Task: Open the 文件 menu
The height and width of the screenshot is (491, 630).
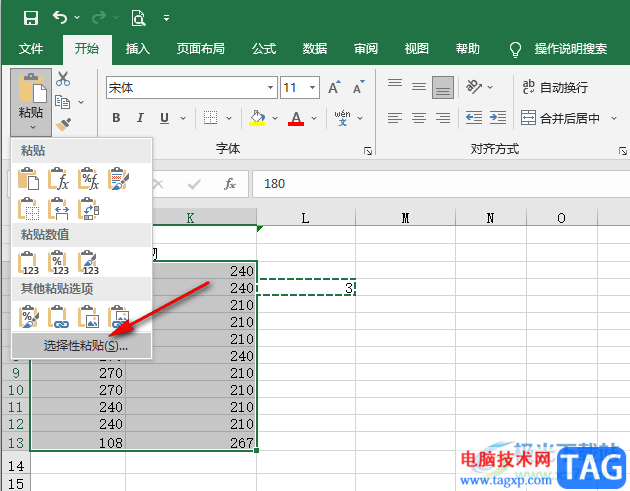Action: pyautogui.click(x=31, y=49)
